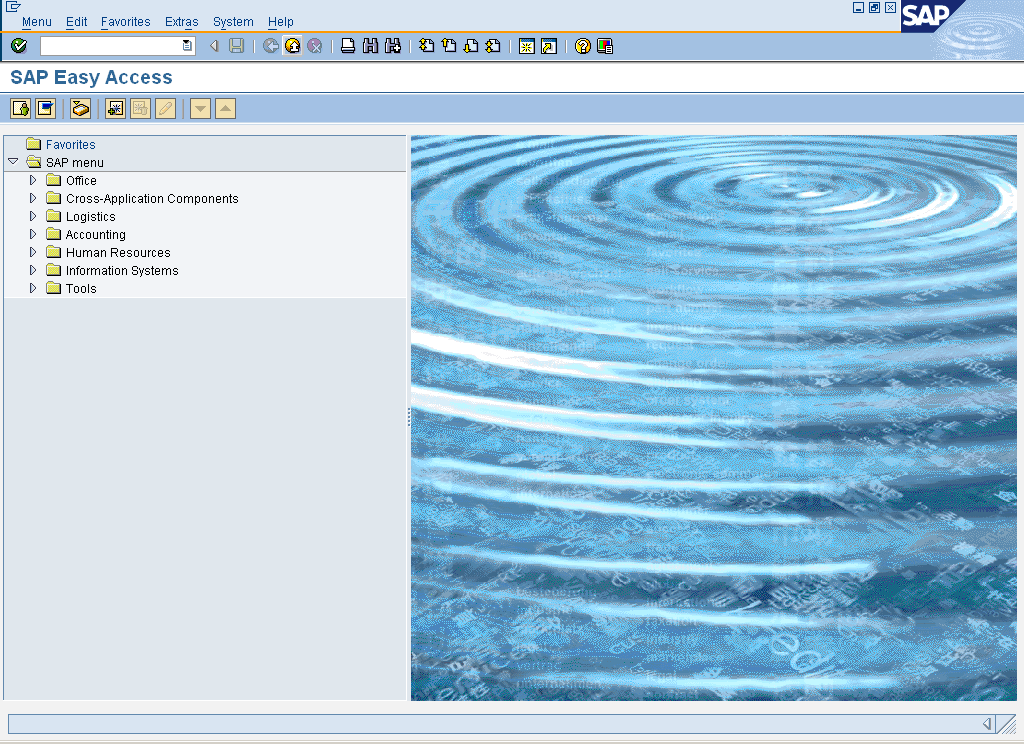Click the Print icon
The image size is (1024, 744).
(348, 46)
